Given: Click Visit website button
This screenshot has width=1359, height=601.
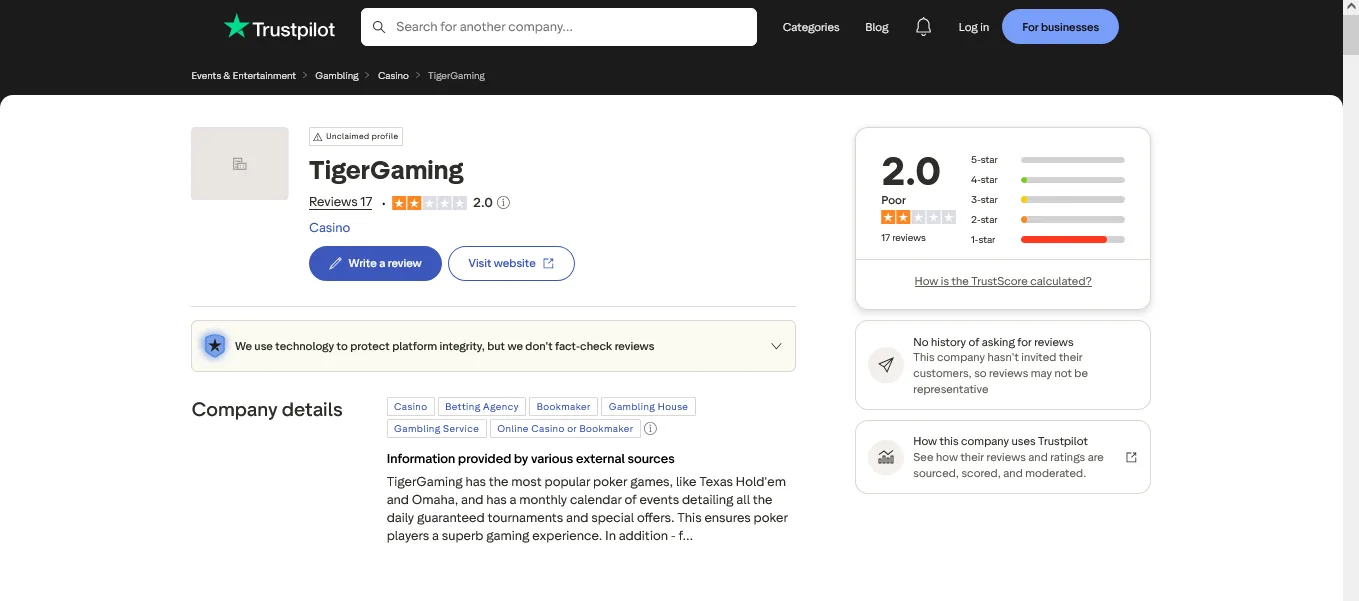Looking at the screenshot, I should pos(511,263).
